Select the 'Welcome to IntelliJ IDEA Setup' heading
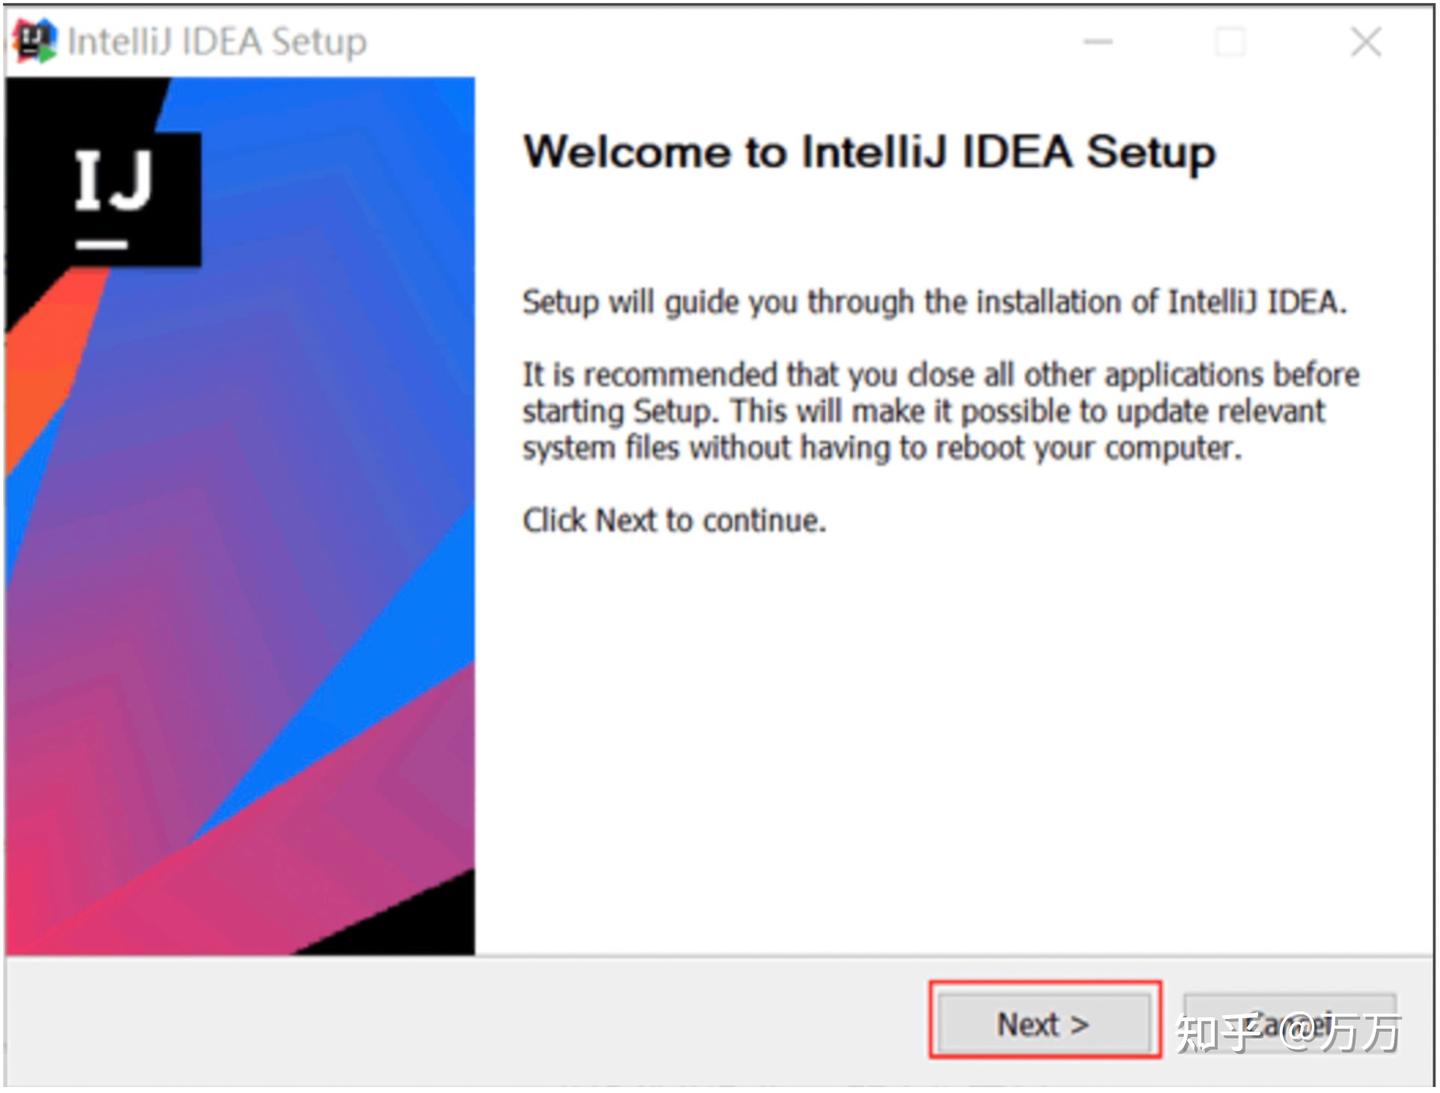 point(869,152)
